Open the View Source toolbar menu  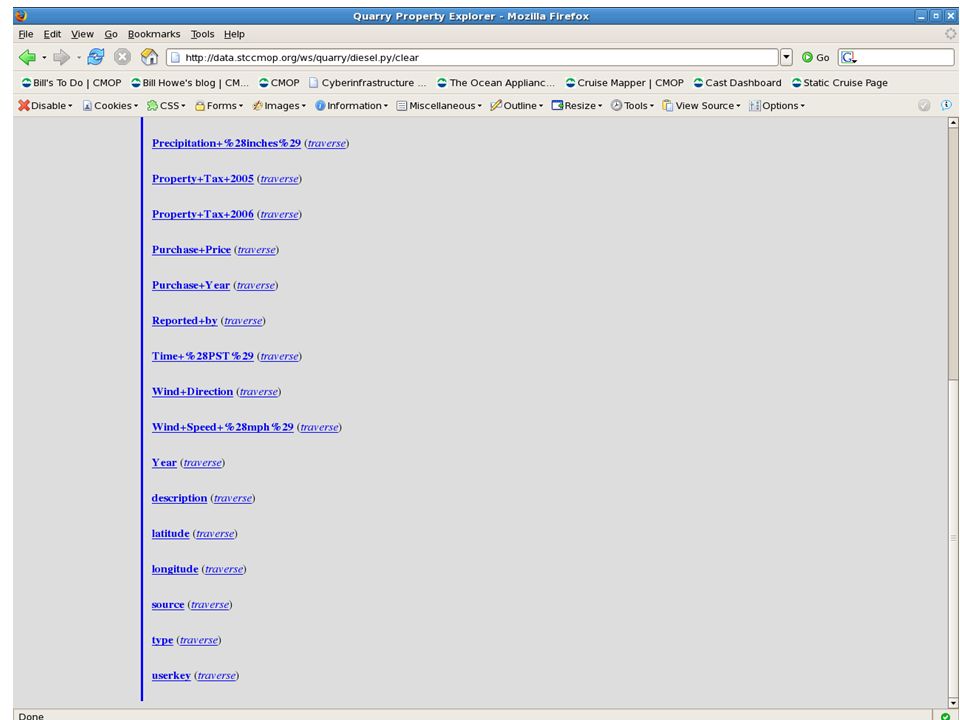(x=702, y=105)
